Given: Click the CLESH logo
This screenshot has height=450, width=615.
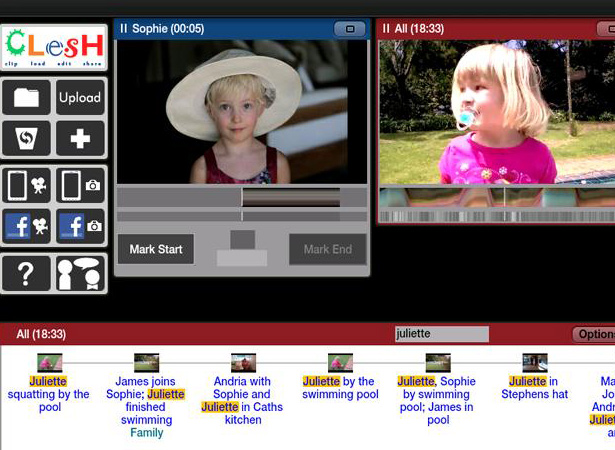Looking at the screenshot, I should coord(54,47).
